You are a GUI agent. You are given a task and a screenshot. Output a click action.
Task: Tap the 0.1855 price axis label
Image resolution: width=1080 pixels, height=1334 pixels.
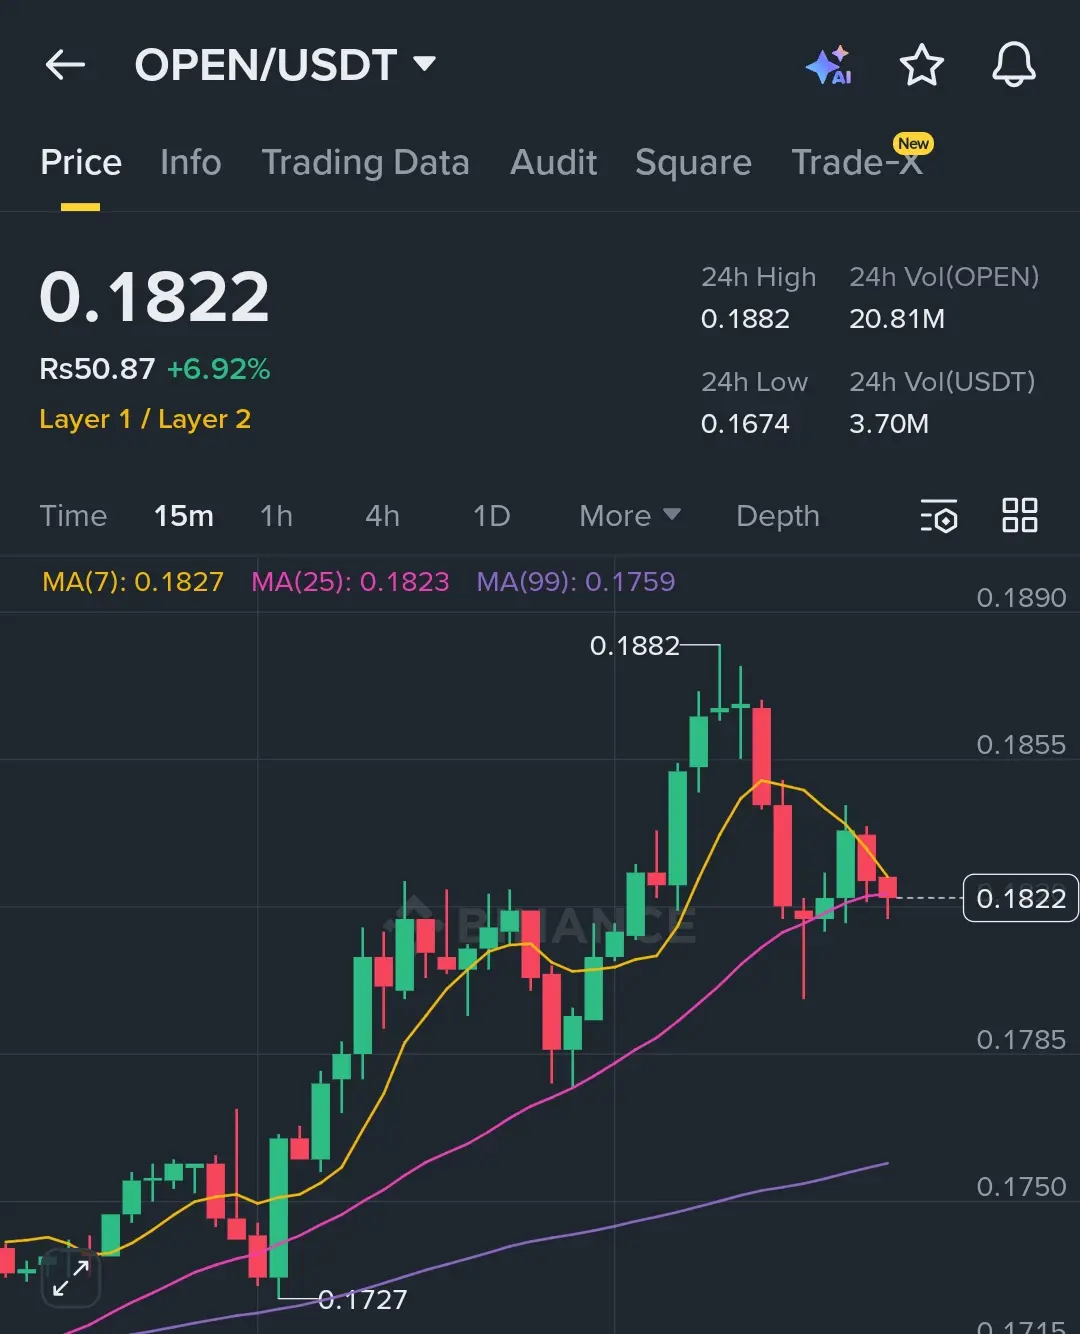[x=1021, y=745]
